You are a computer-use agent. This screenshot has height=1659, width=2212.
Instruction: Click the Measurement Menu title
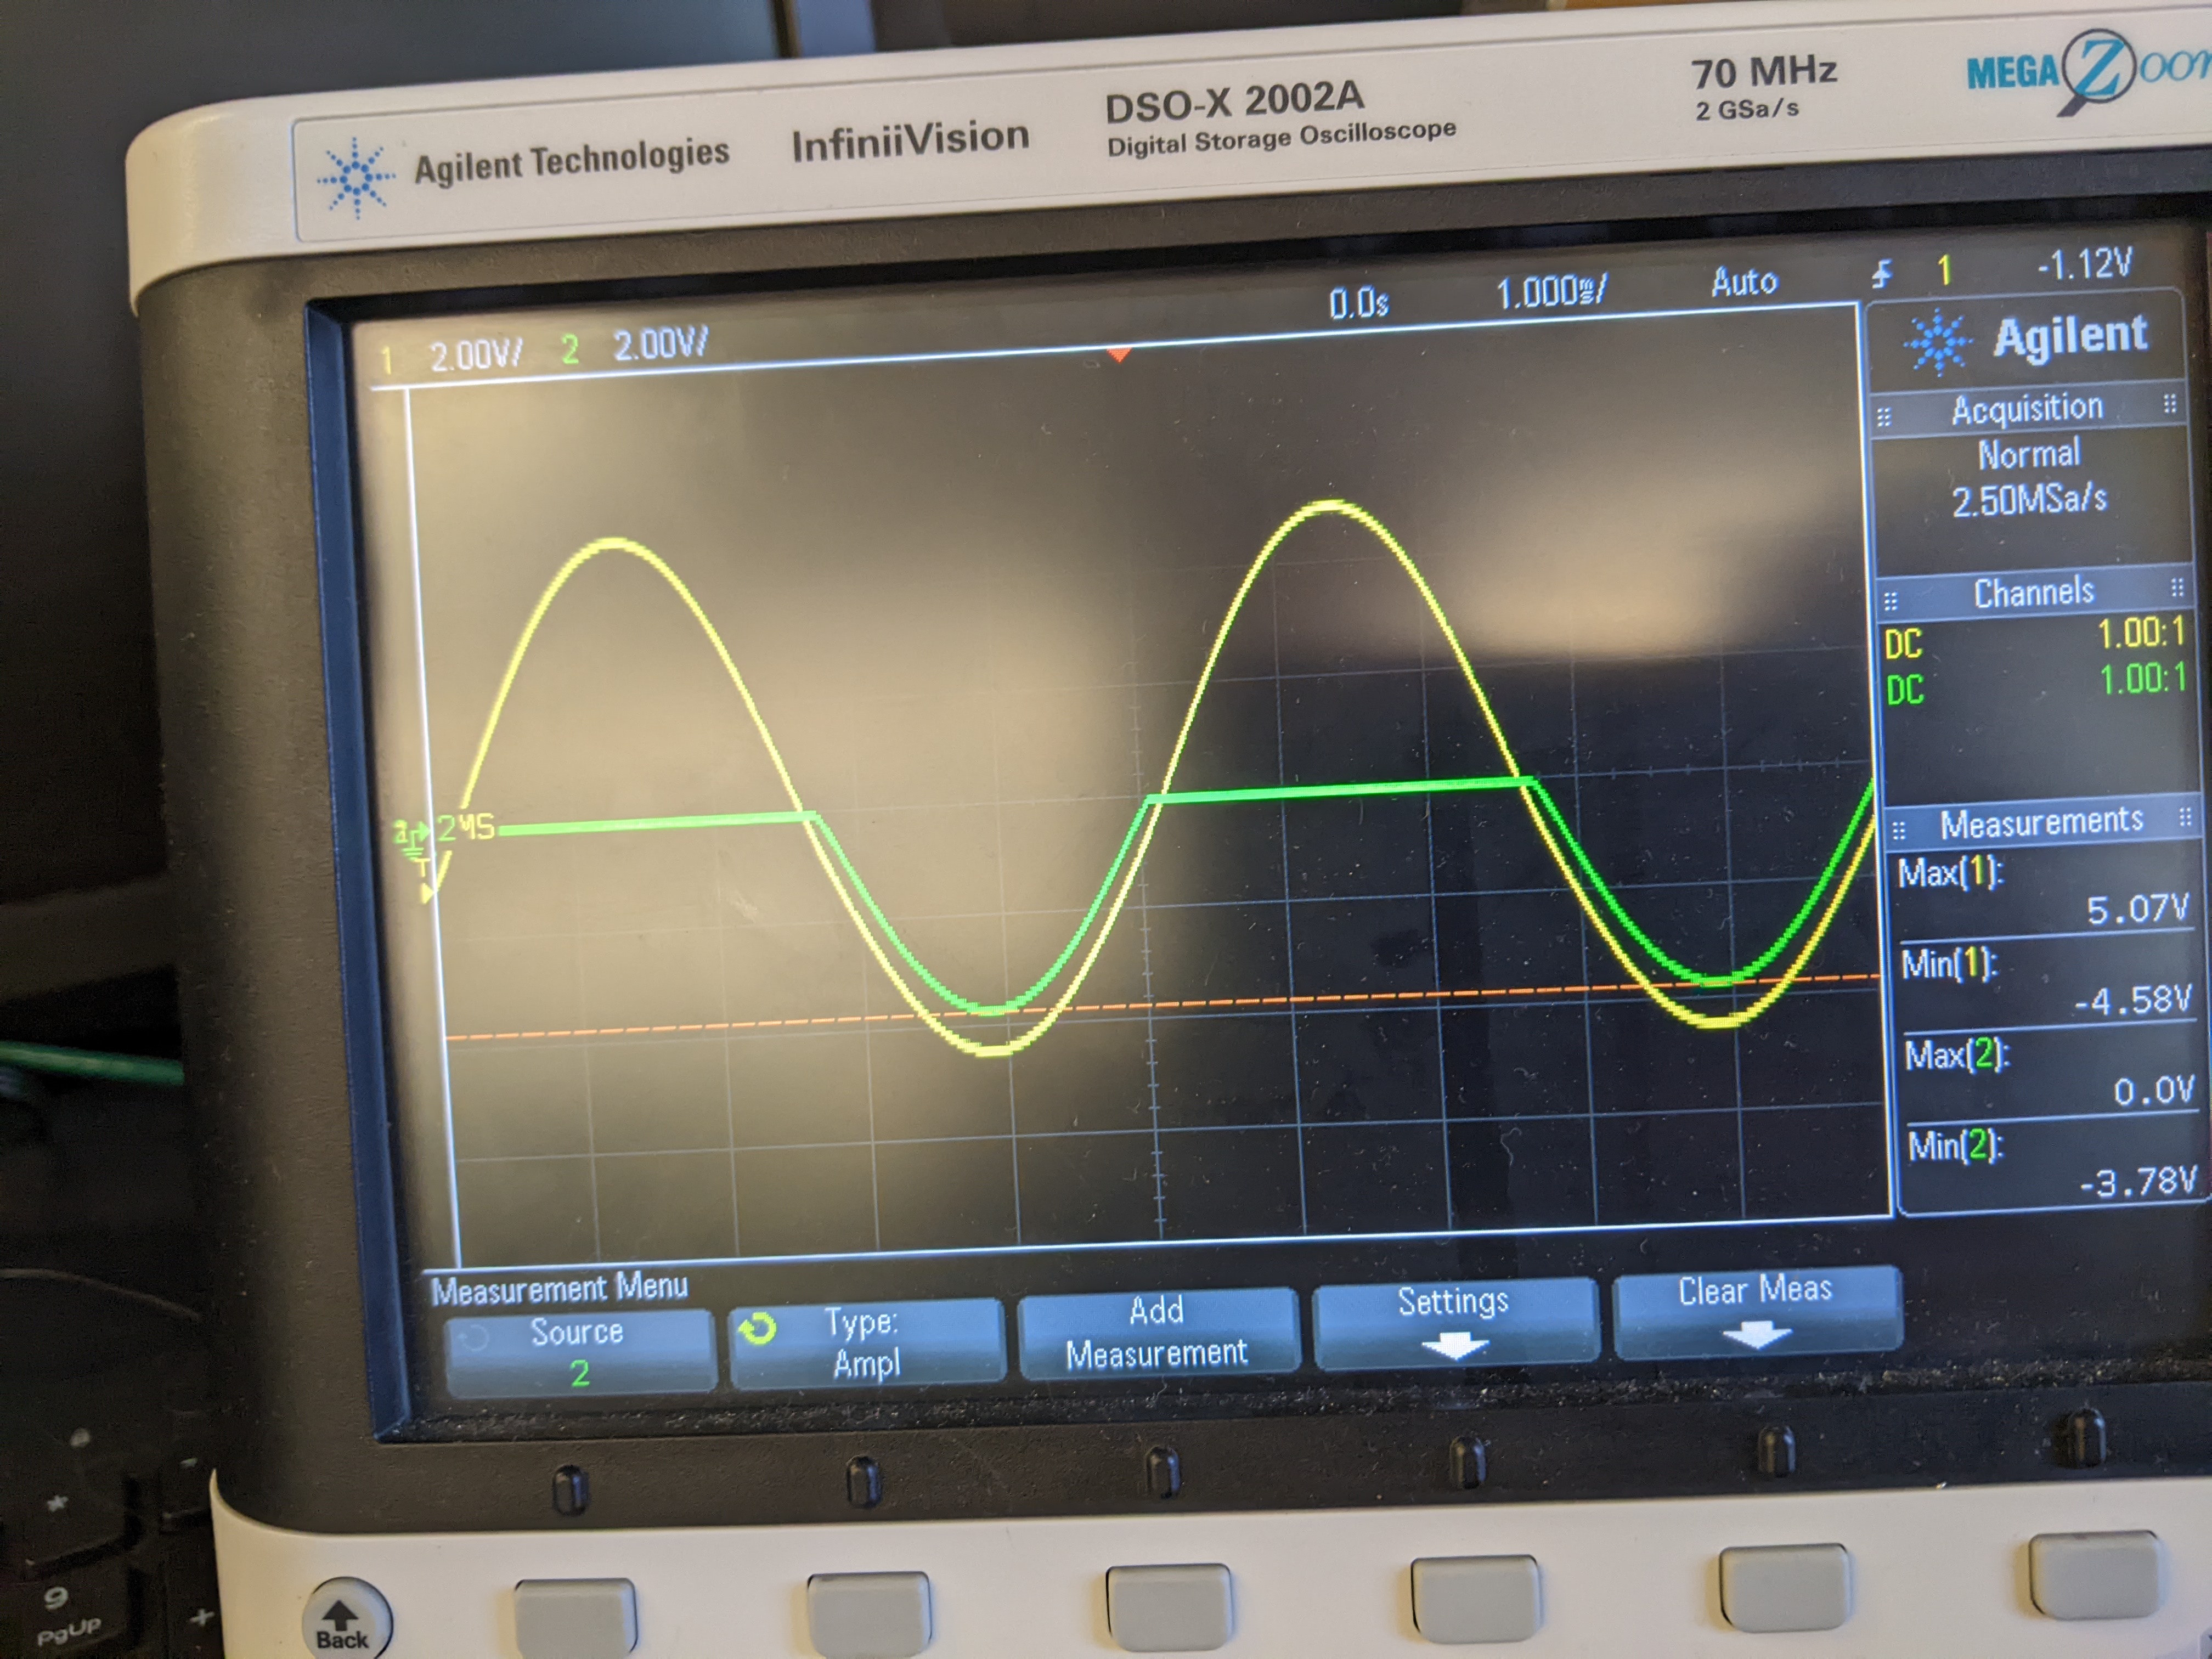(560, 1289)
